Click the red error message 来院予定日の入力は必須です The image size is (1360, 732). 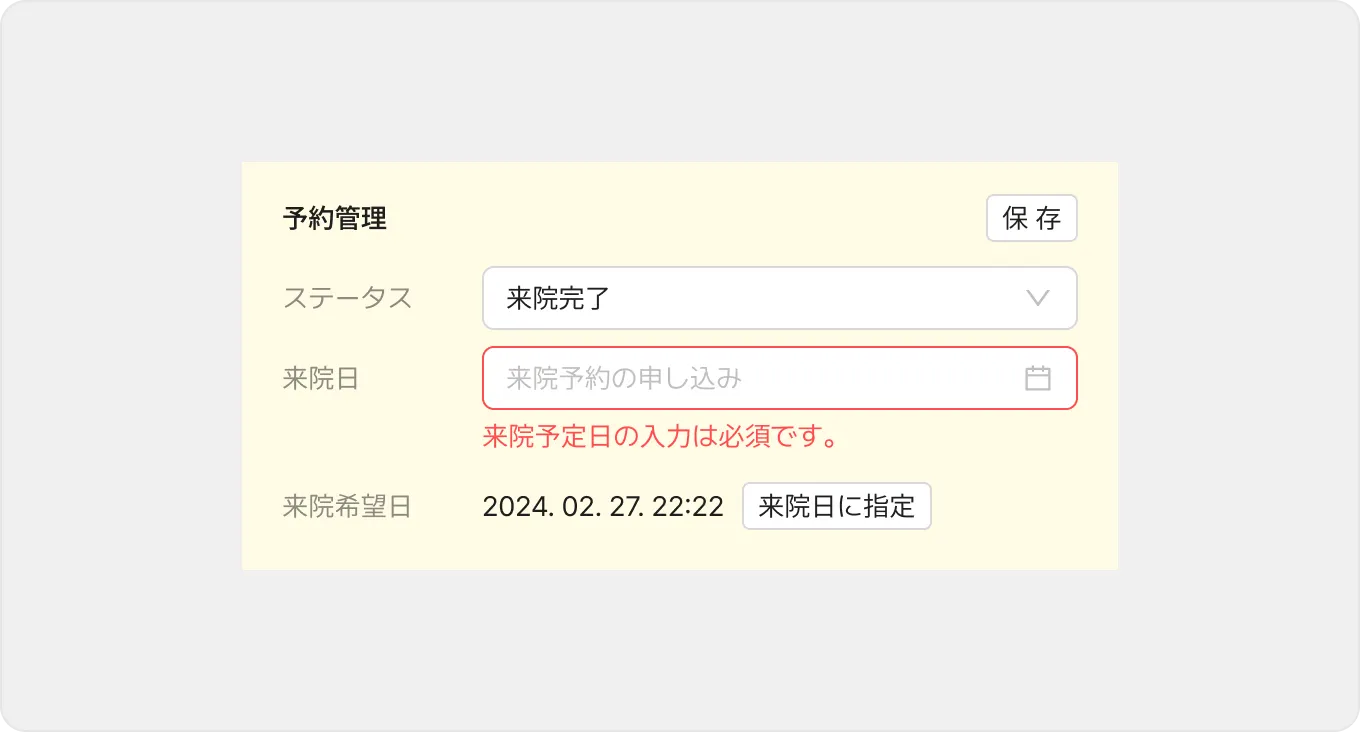[659, 437]
